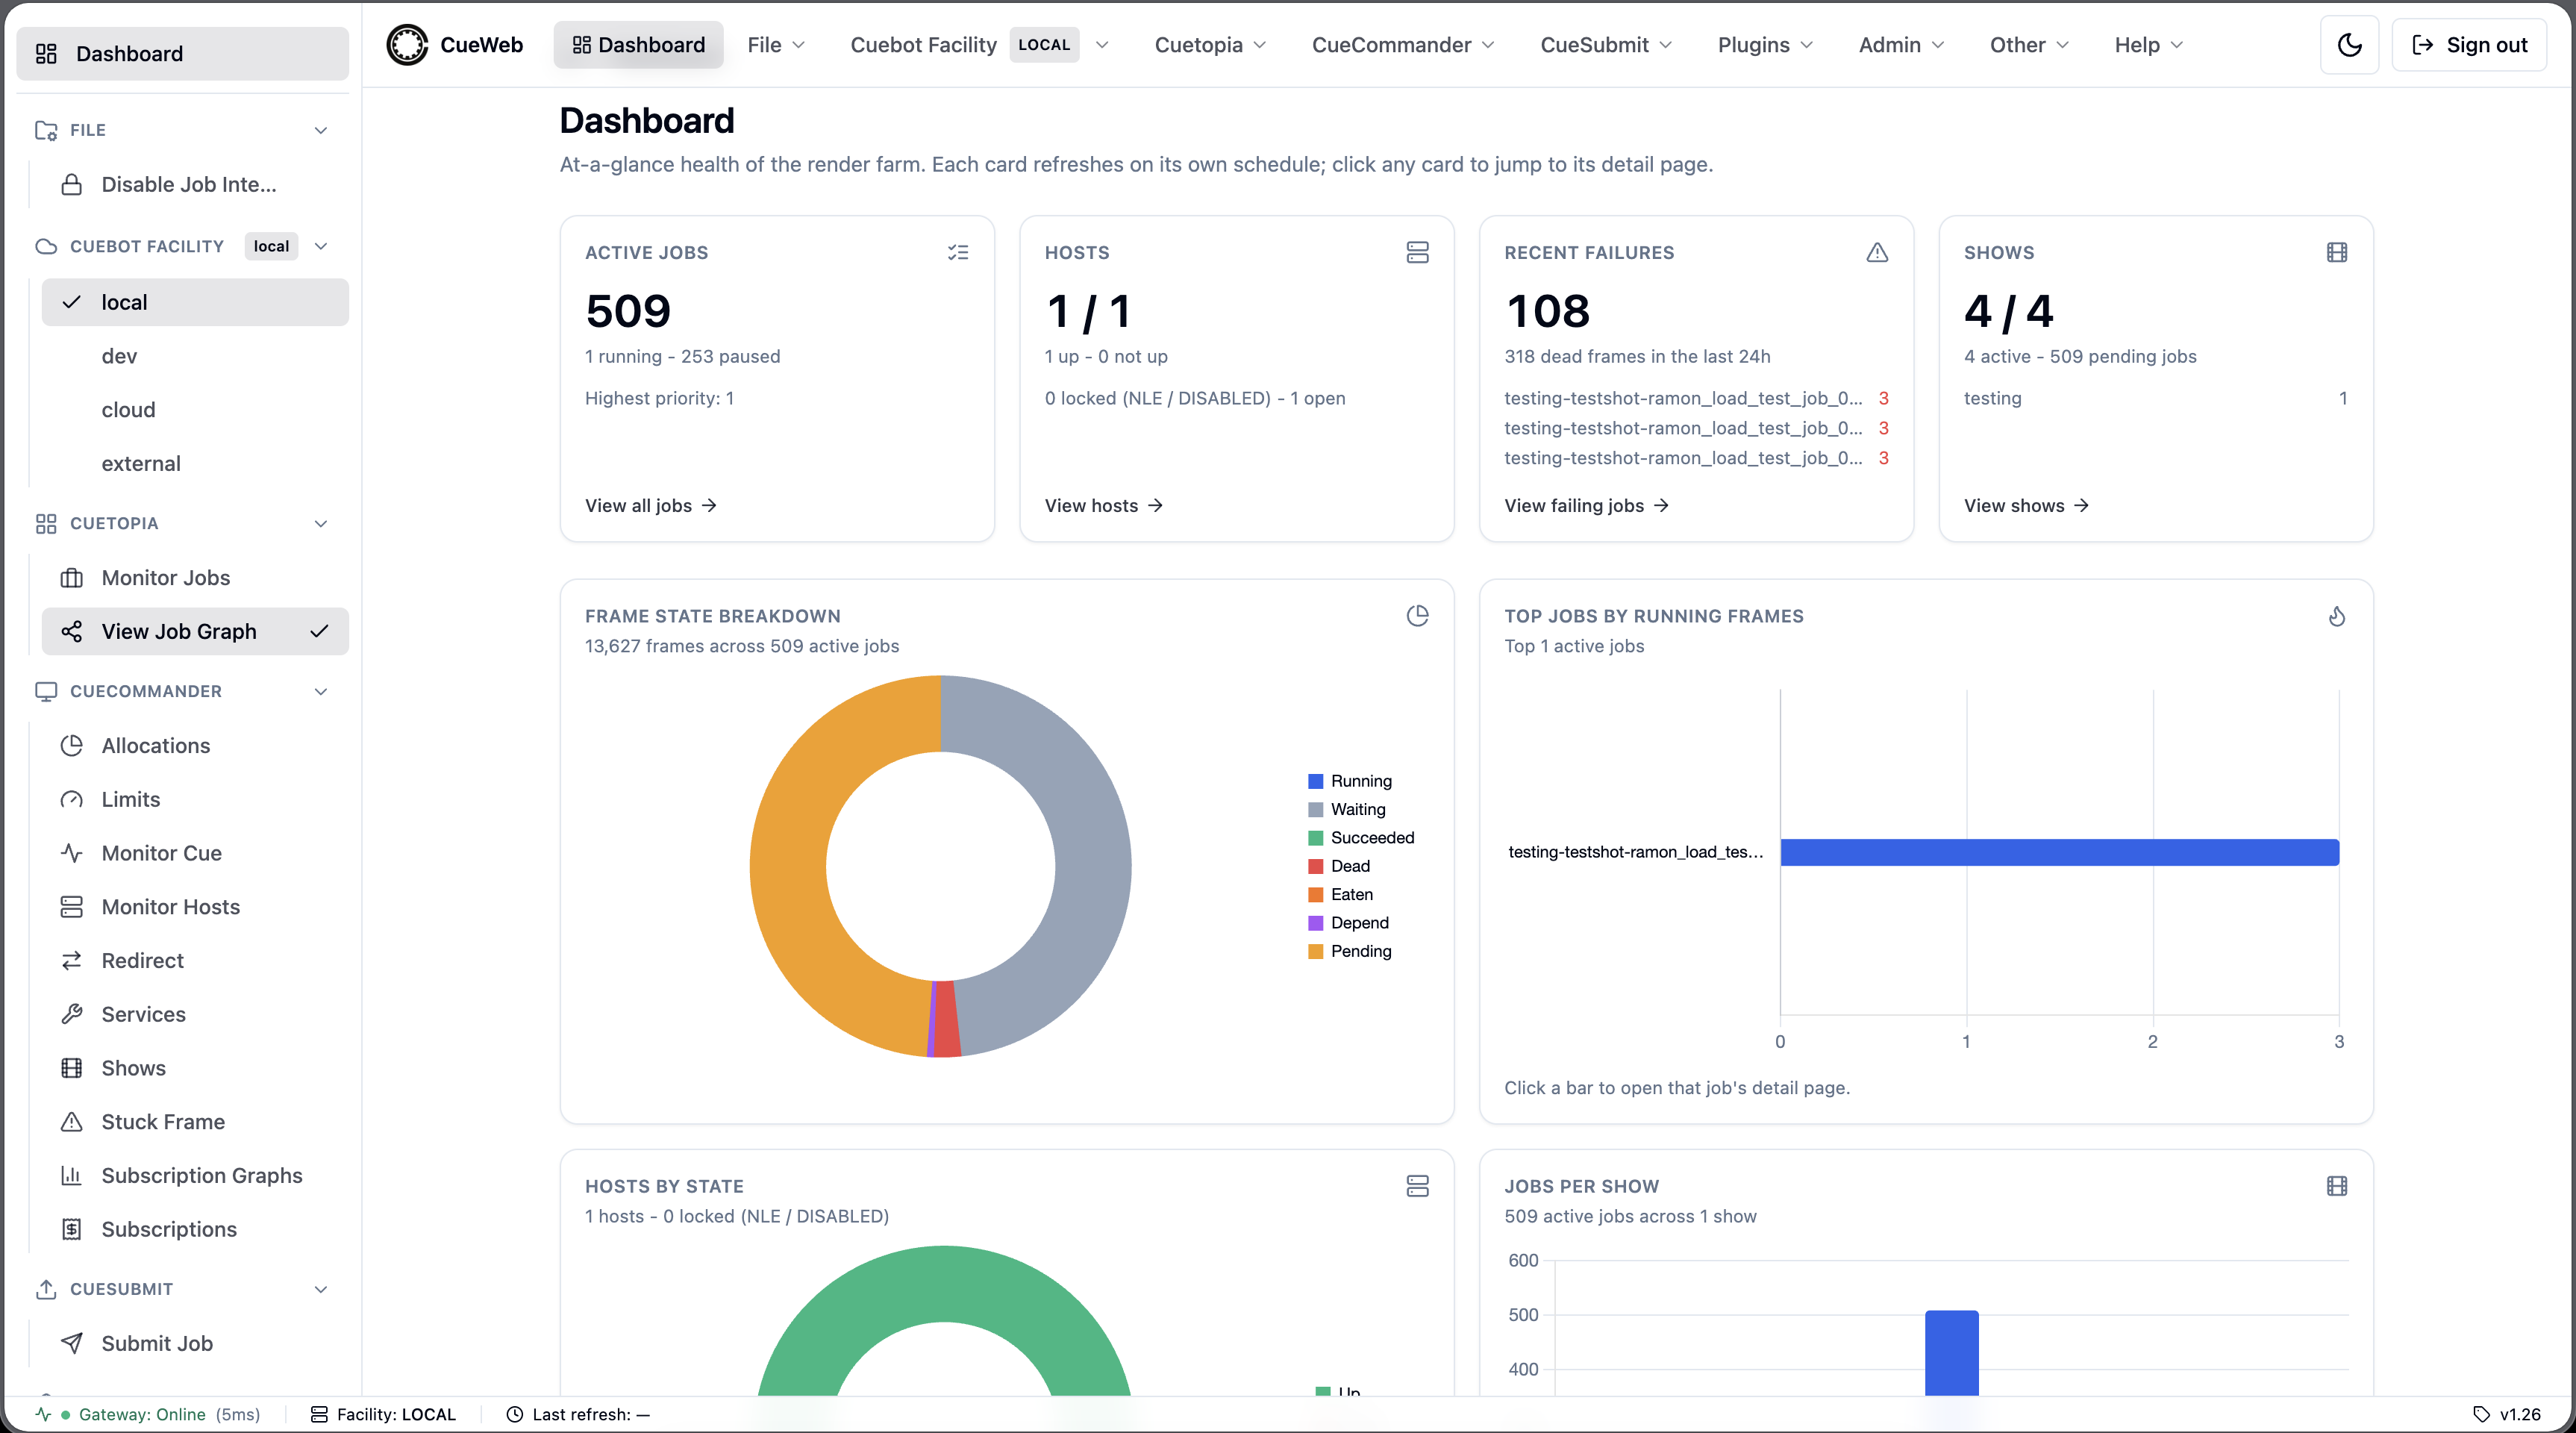Click the Top Jobs flame icon
The height and width of the screenshot is (1433, 2576).
coord(2337,616)
